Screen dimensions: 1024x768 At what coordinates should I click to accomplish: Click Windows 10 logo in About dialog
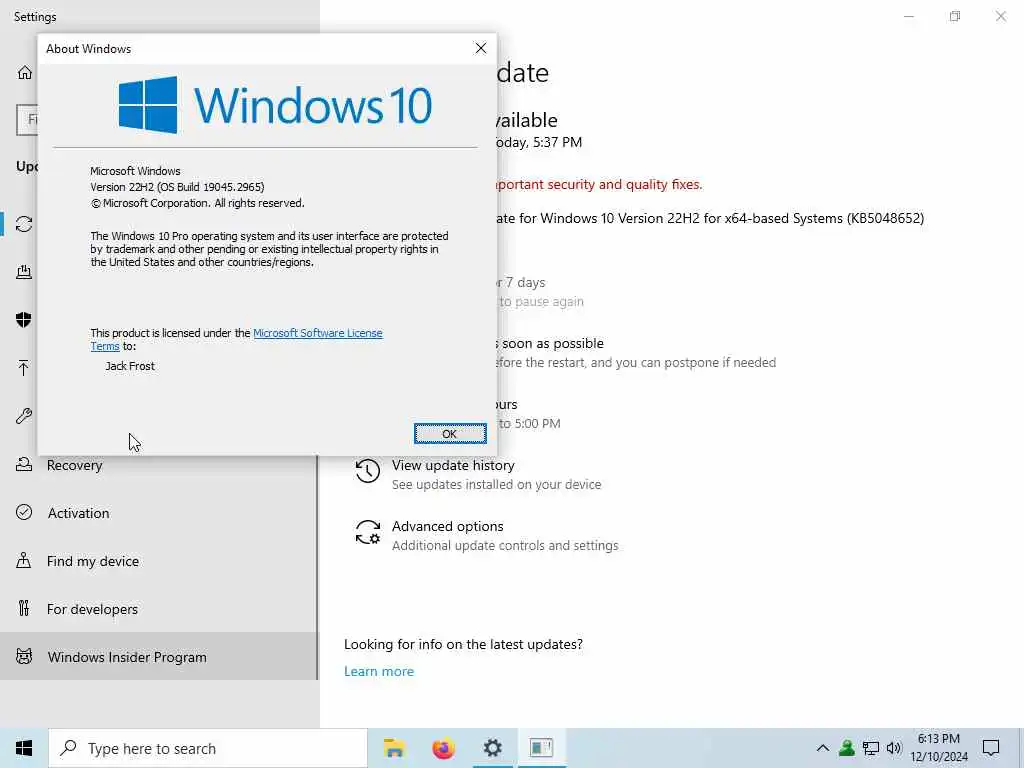[x=275, y=105]
